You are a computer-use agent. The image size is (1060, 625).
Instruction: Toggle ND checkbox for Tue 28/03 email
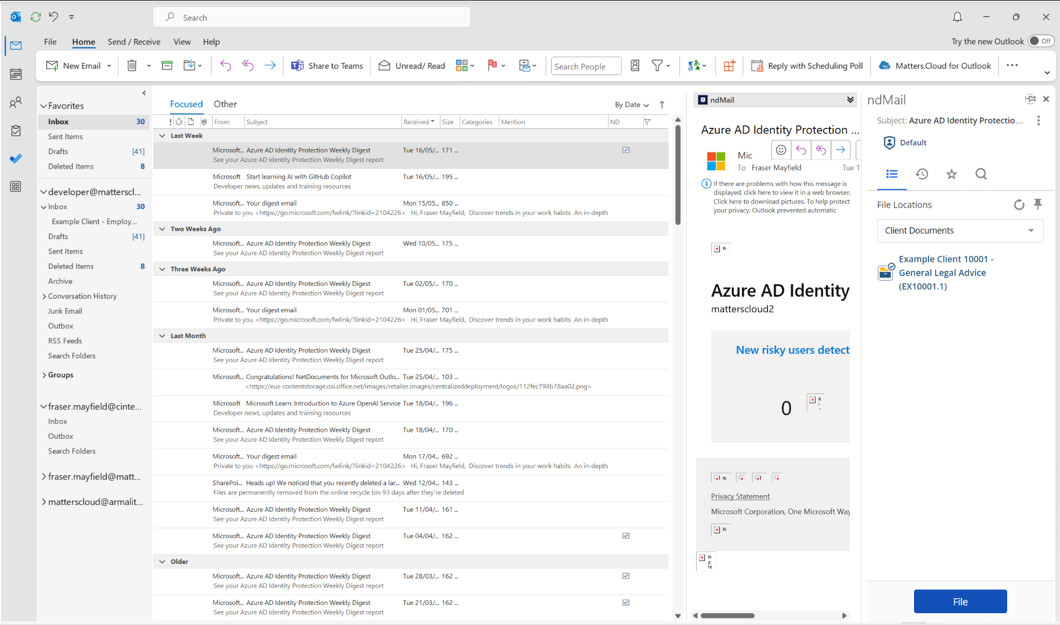coord(626,576)
